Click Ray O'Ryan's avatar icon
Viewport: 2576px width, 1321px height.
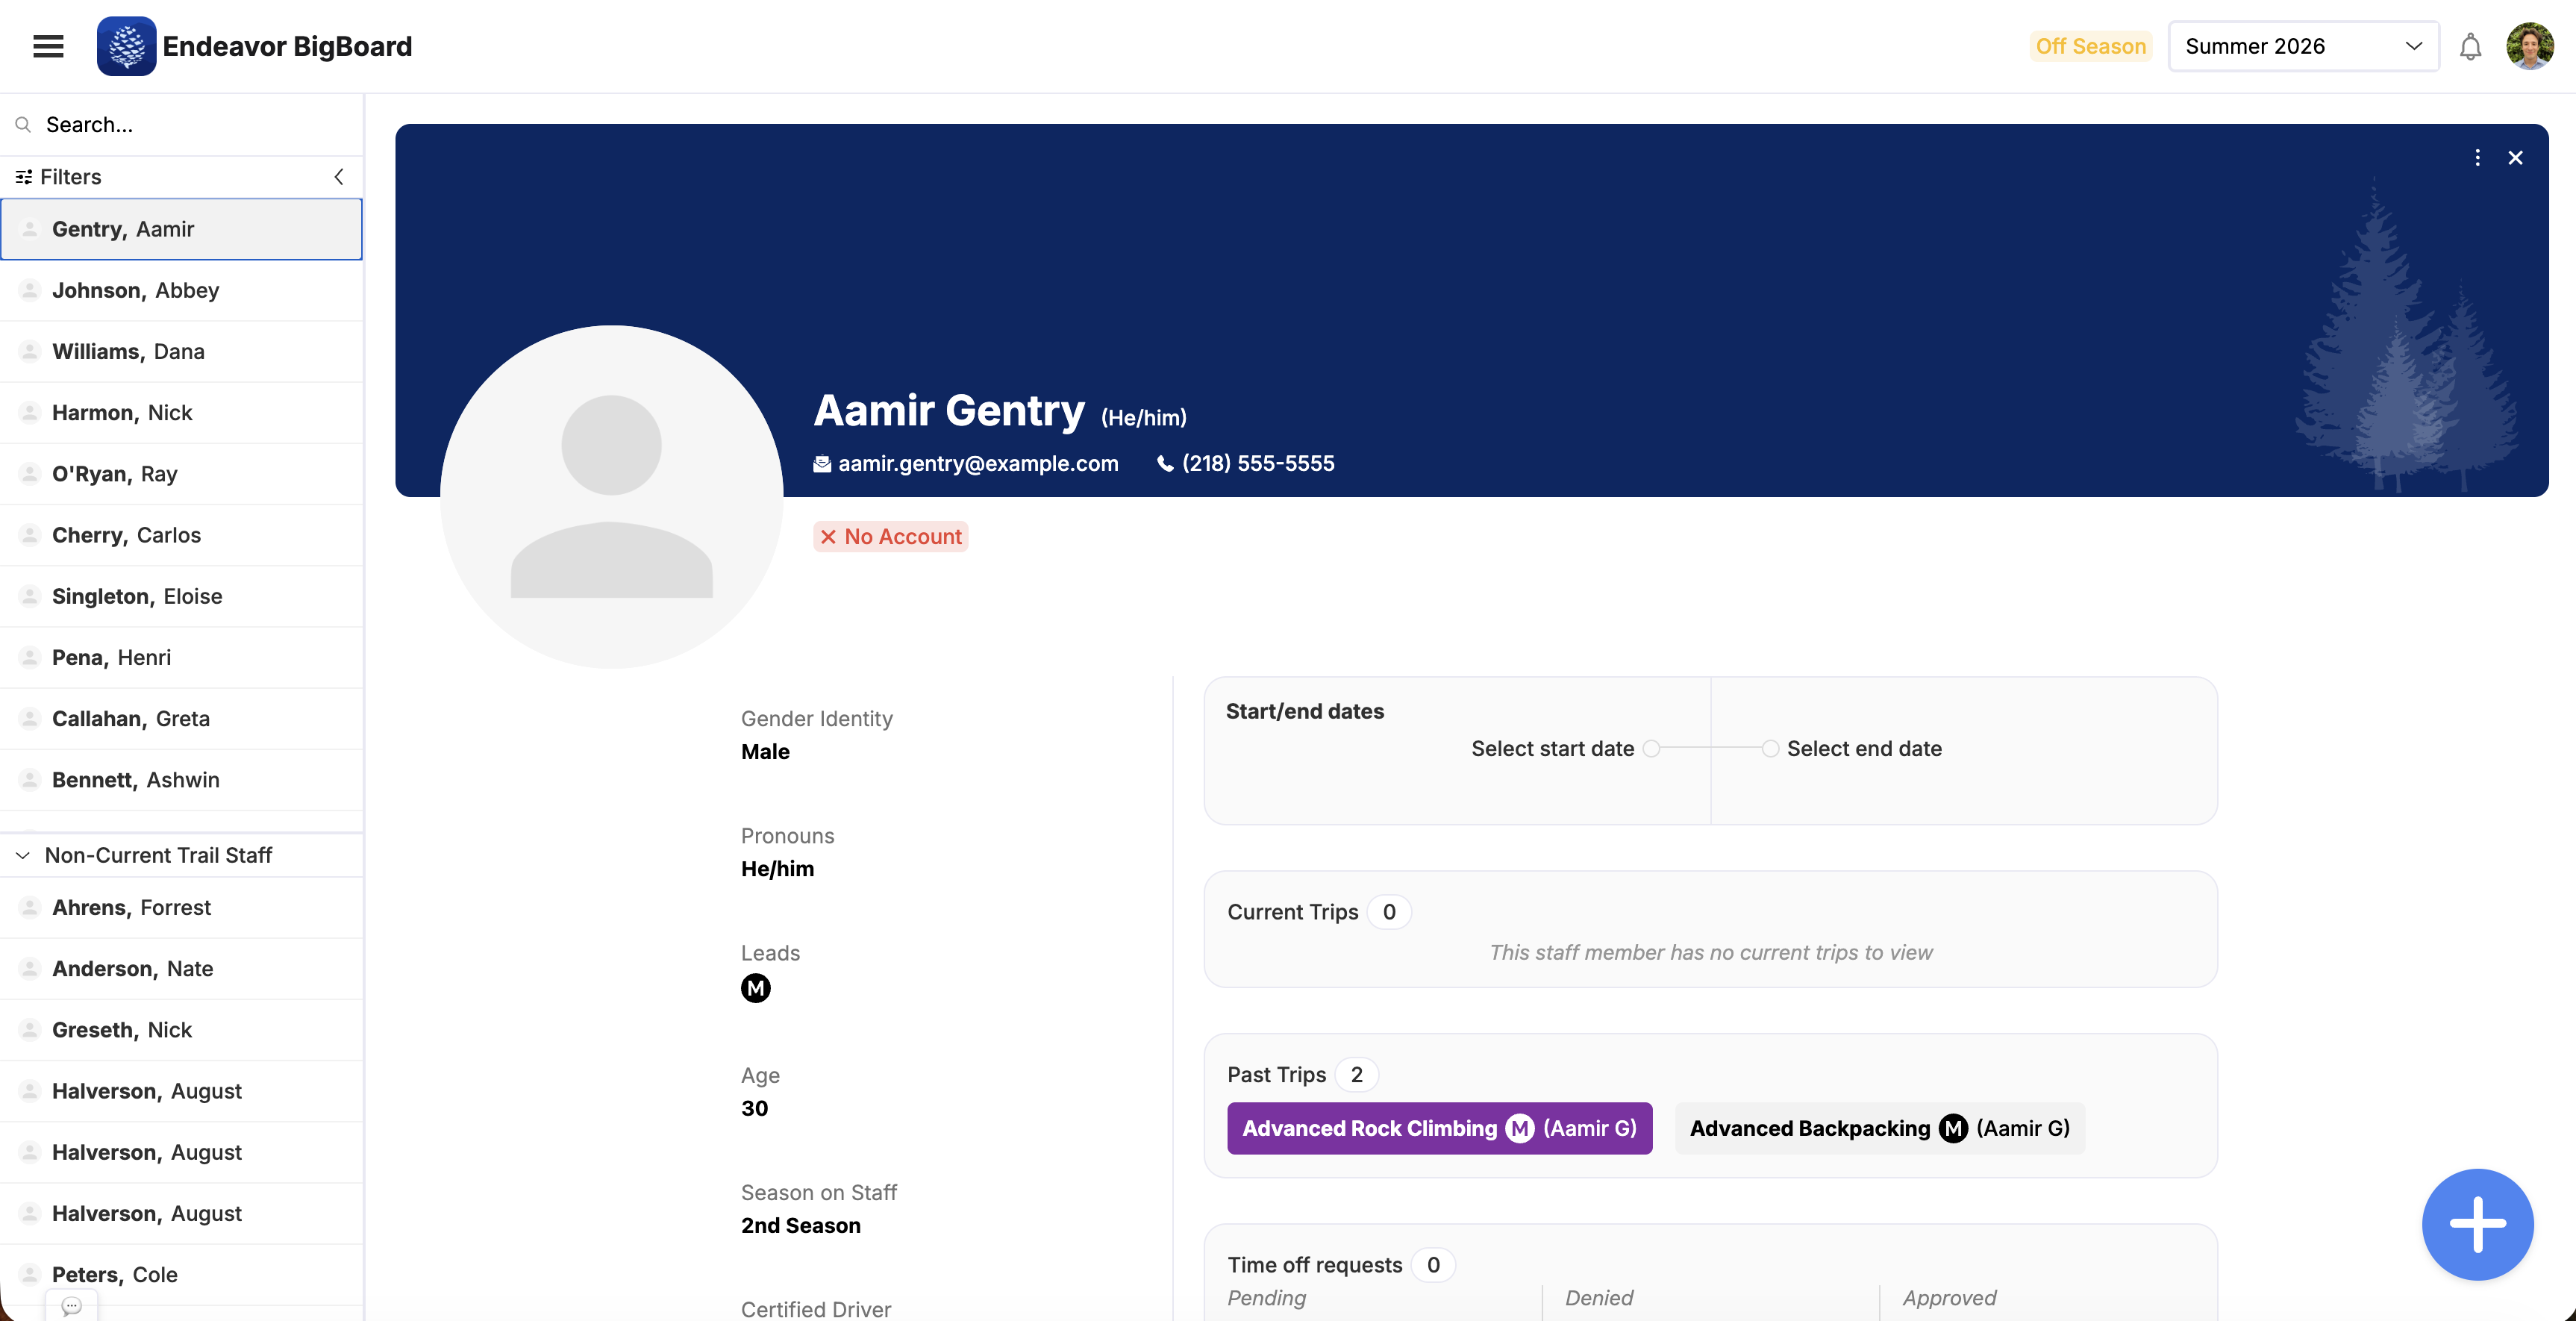click(30, 473)
